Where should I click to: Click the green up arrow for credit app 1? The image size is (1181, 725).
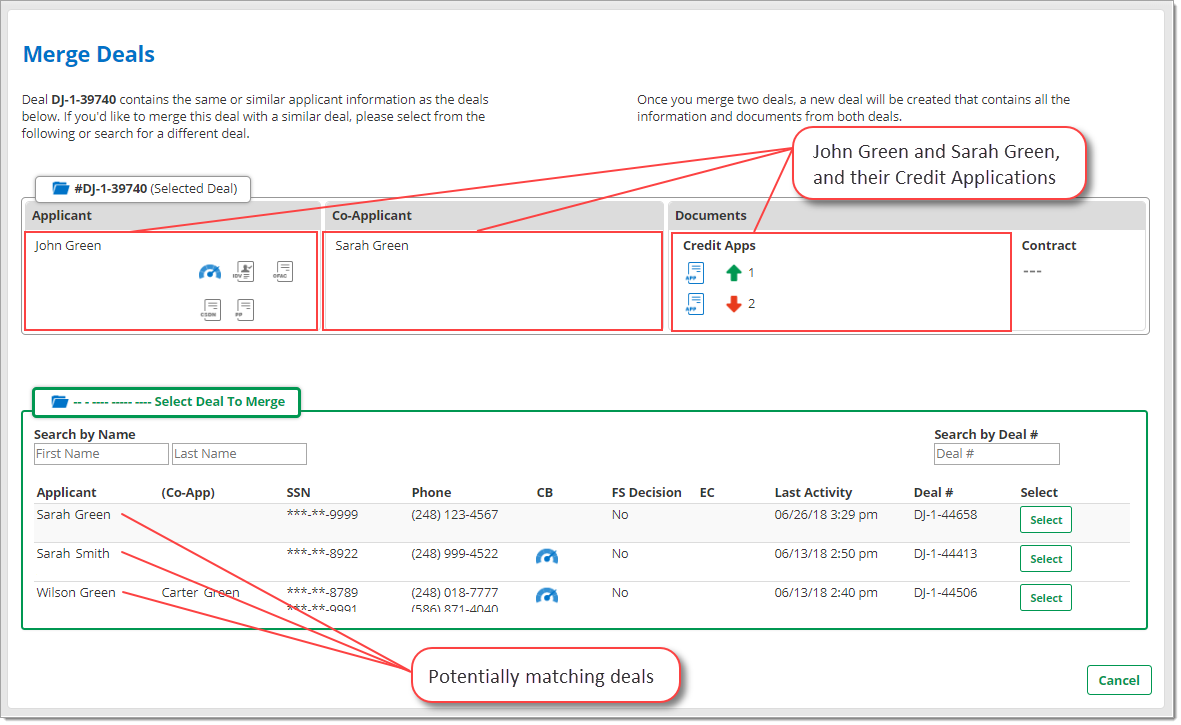click(734, 273)
